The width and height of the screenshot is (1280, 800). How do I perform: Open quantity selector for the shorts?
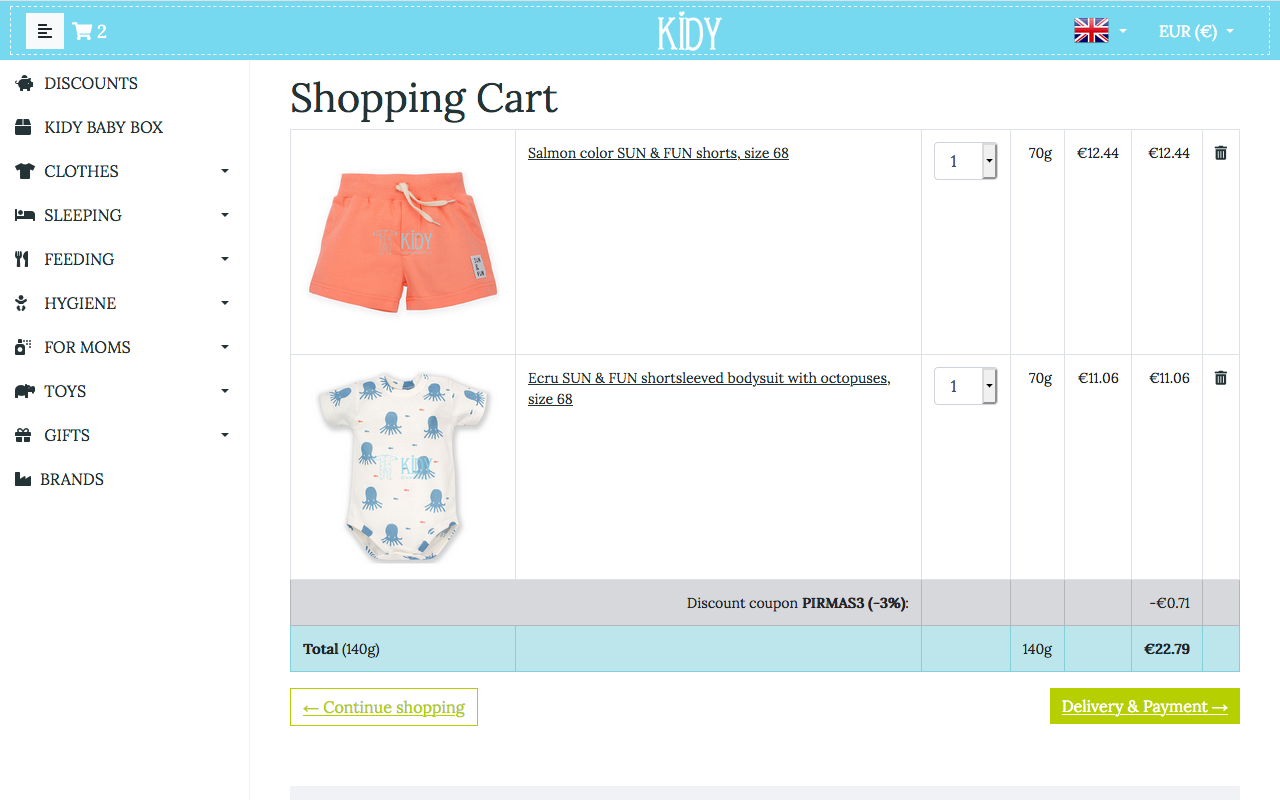pos(964,160)
